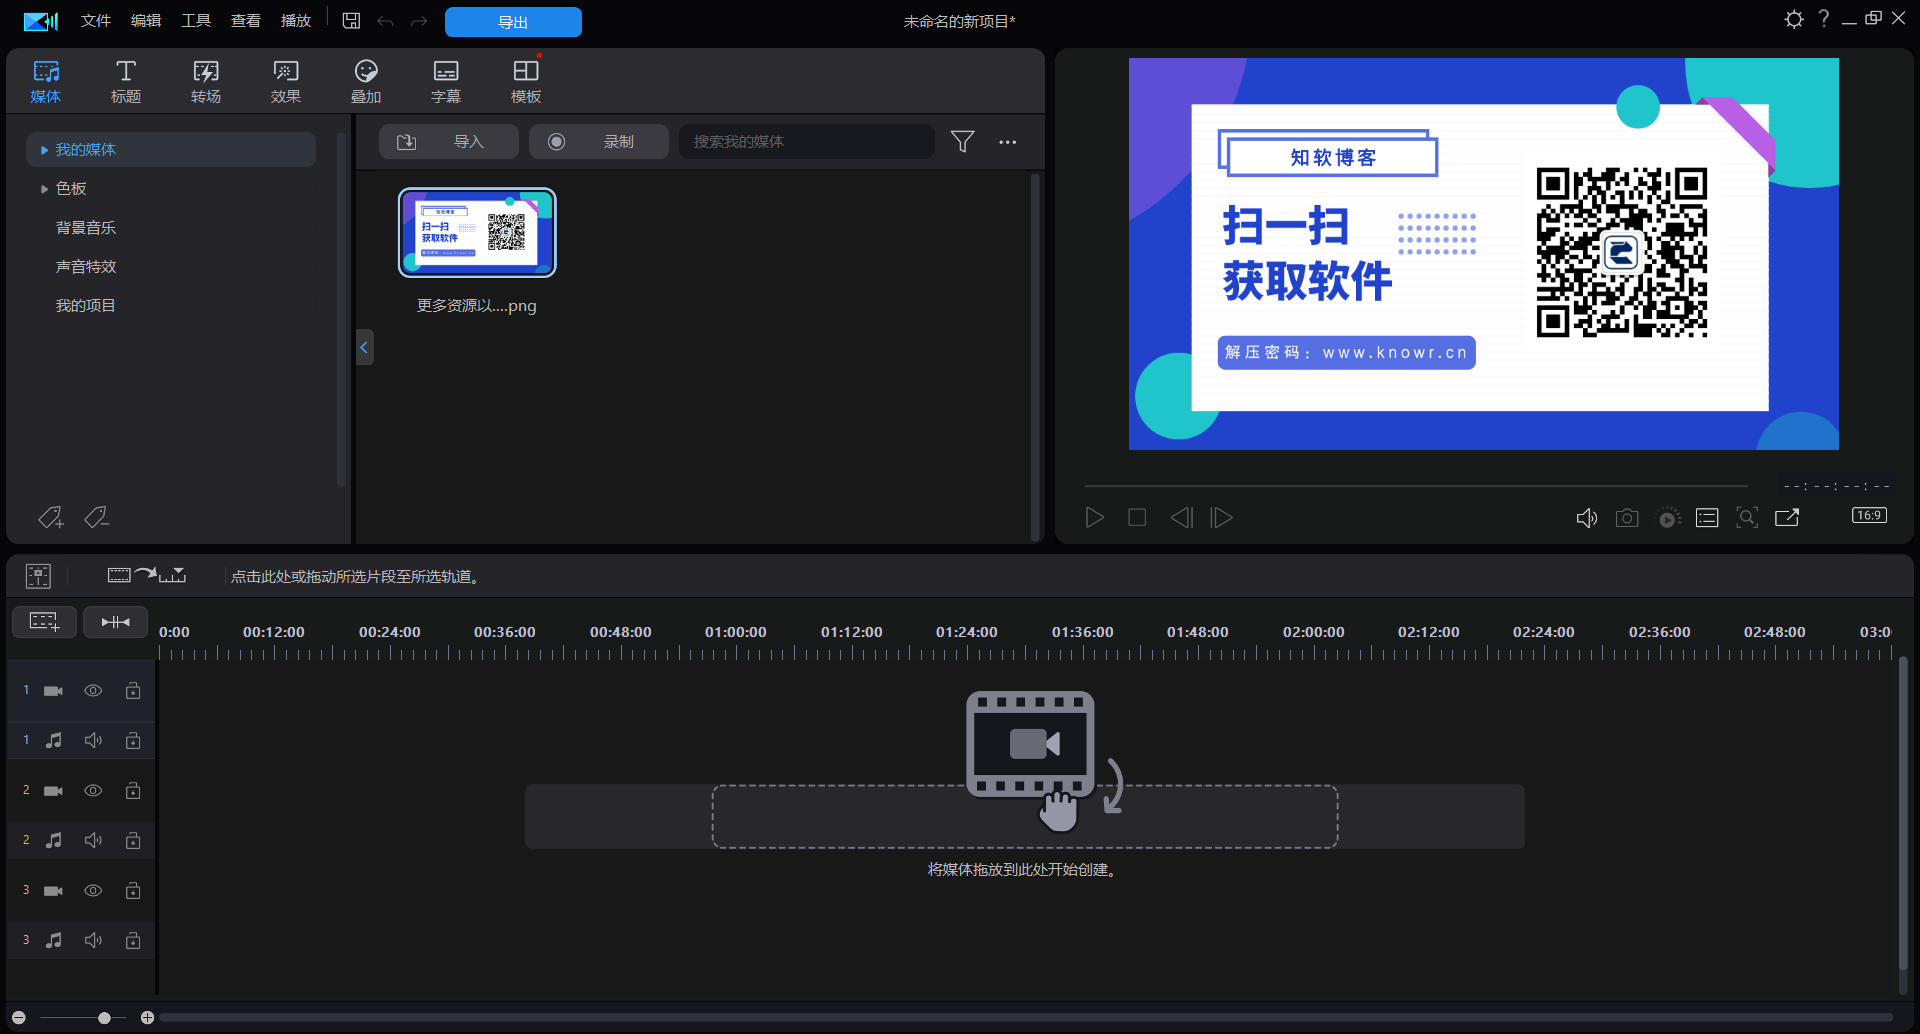The height and width of the screenshot is (1034, 1920).
Task: Click the redo arrow icon
Action: 419,21
